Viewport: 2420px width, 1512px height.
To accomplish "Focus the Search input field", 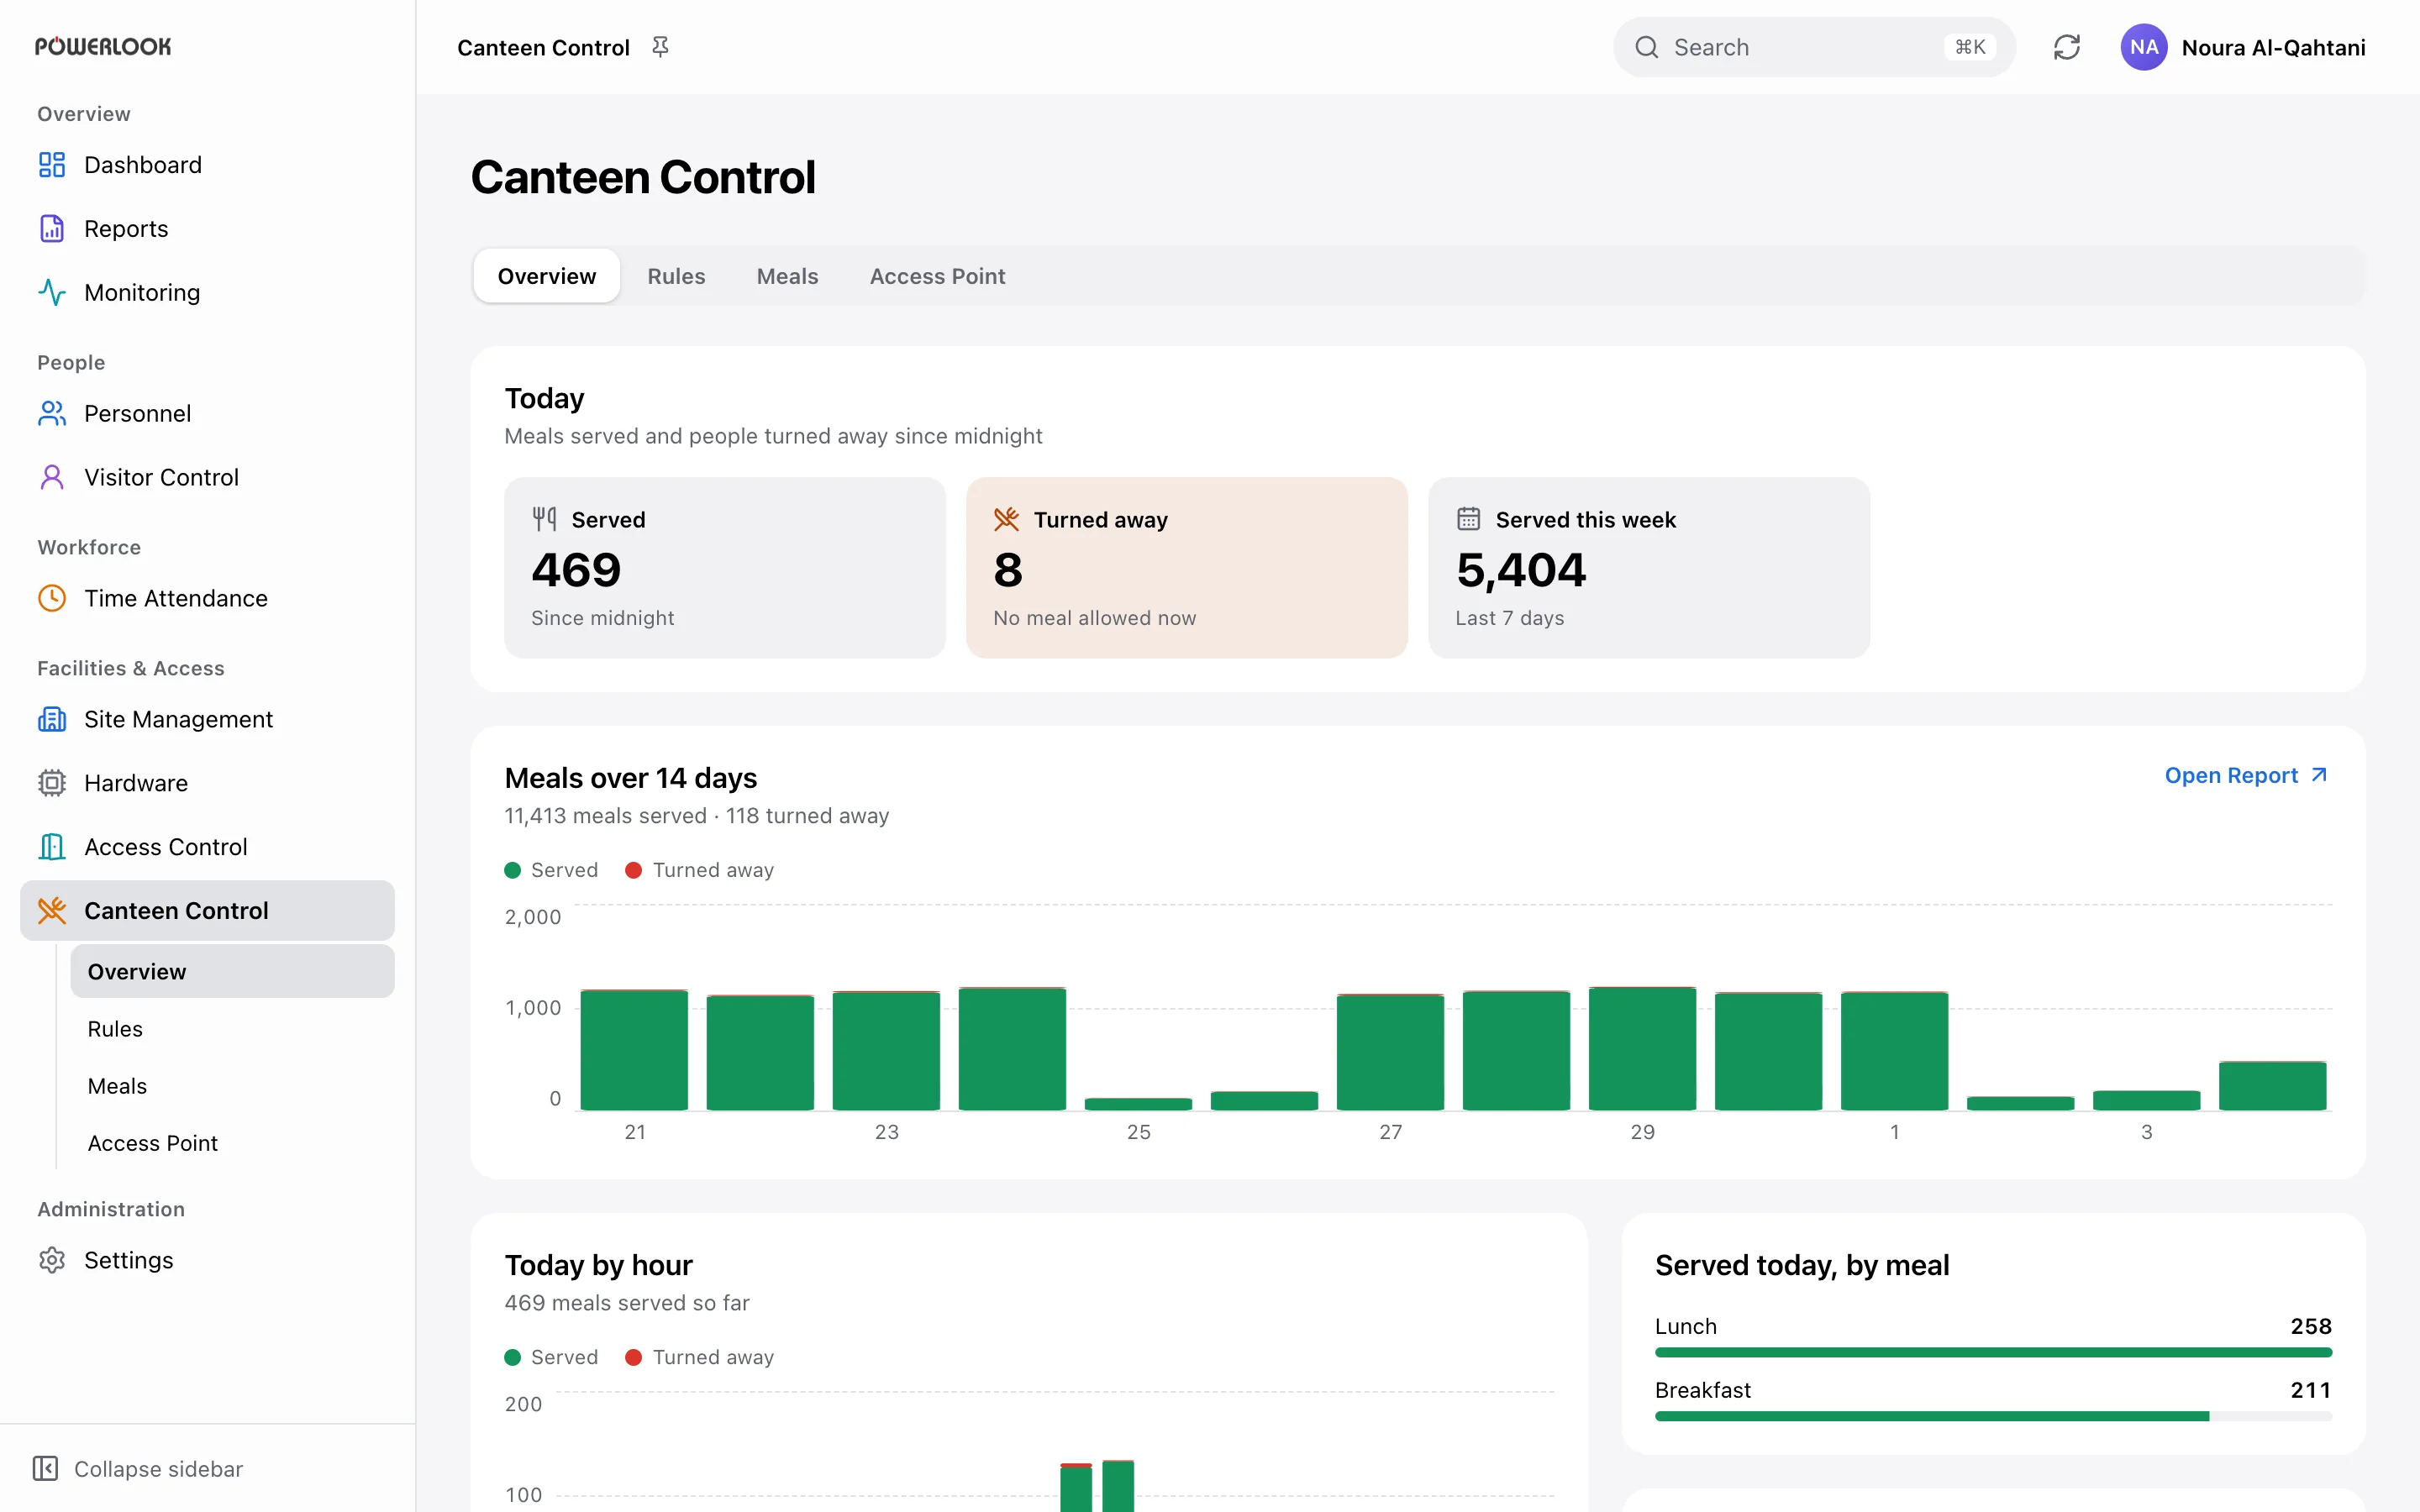I will click(x=1814, y=47).
